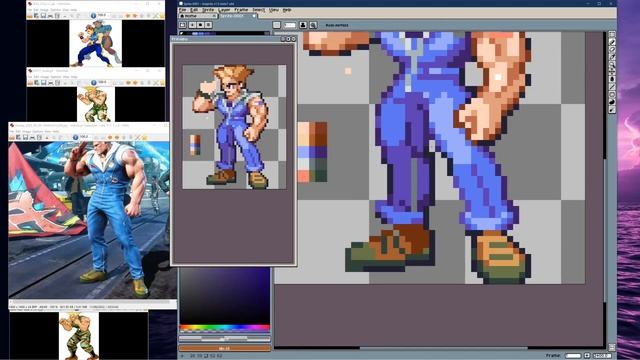Open the Layer menu in Aseprite

(224, 10)
